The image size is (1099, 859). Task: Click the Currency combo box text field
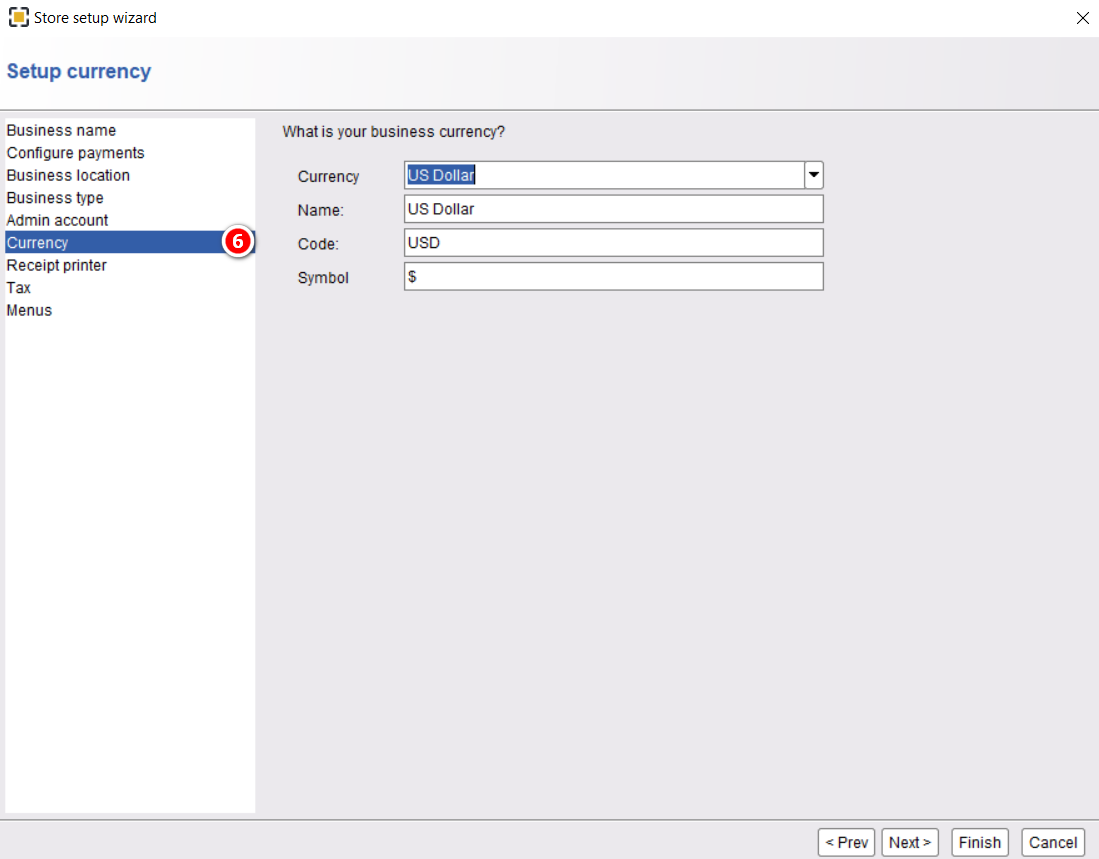coord(604,175)
